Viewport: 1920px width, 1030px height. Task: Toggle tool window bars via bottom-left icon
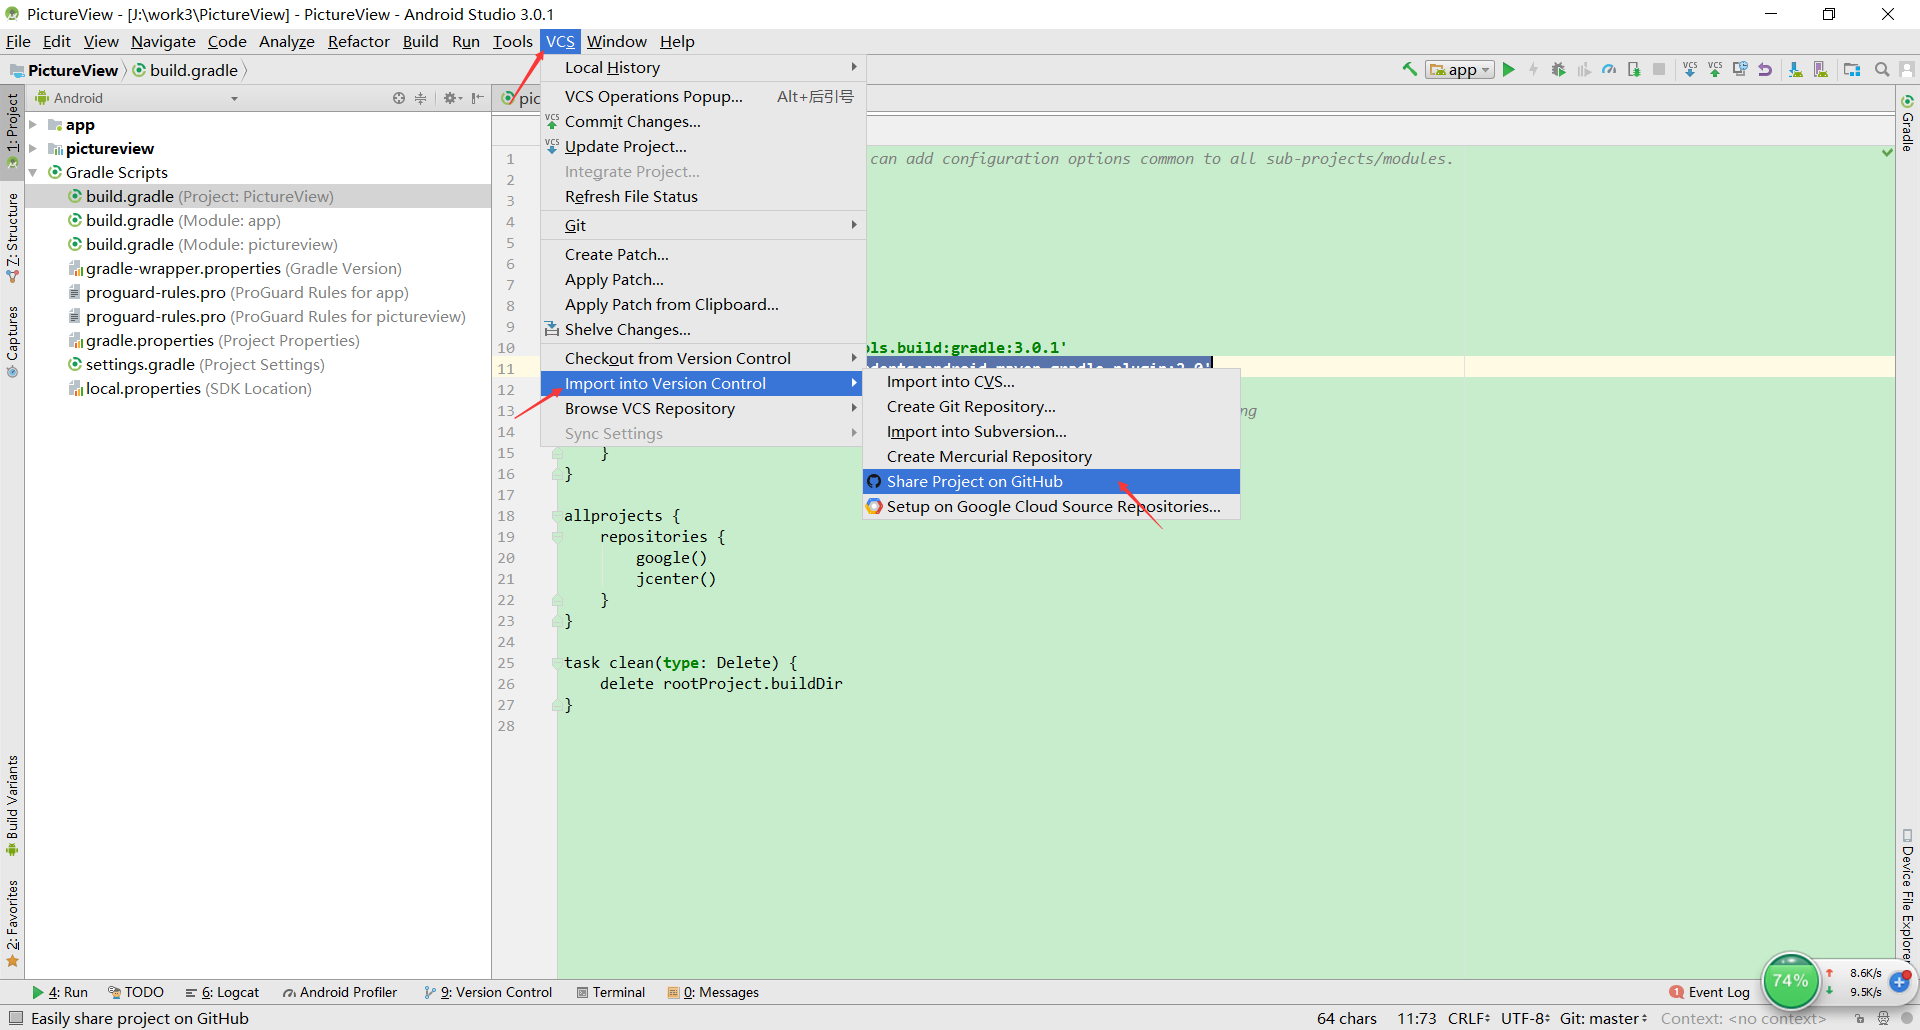14,1018
